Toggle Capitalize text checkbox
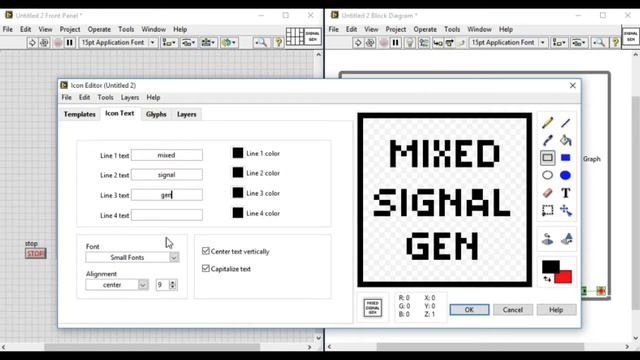Screen dimensions: 640x360 tap(206, 268)
